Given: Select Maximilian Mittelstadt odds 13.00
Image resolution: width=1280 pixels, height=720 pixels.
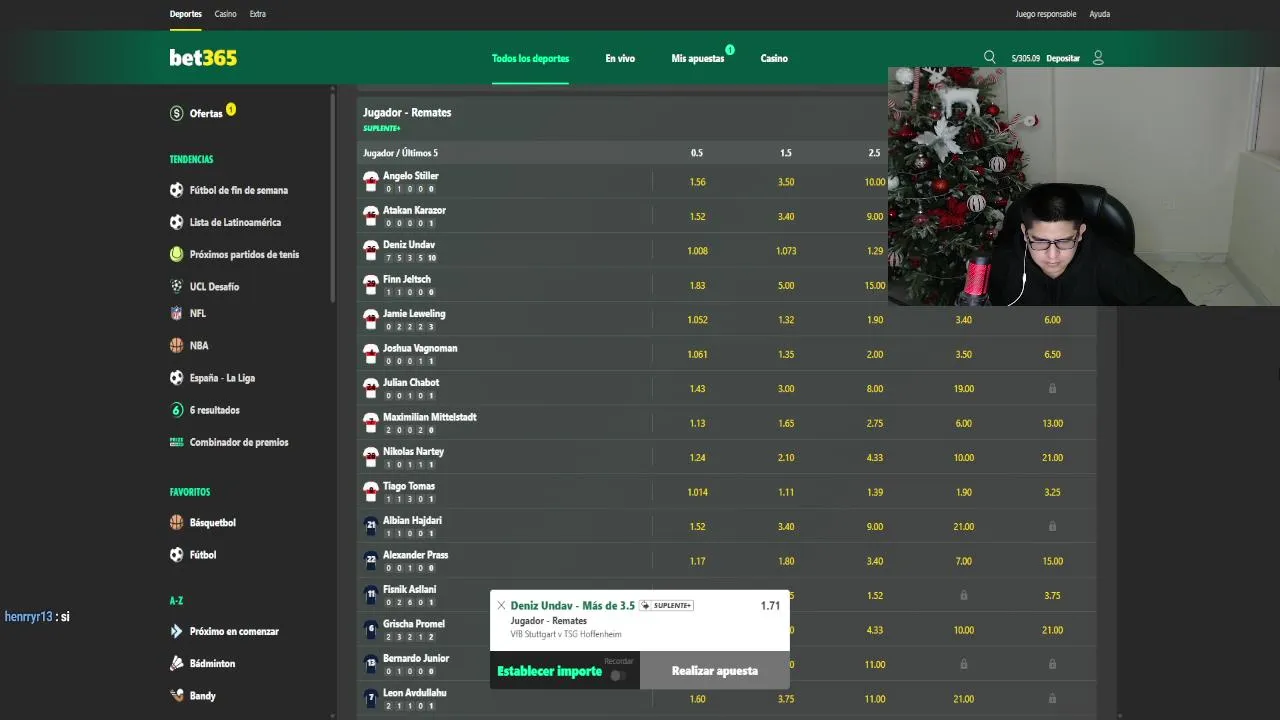Looking at the screenshot, I should pyautogui.click(x=1052, y=423).
